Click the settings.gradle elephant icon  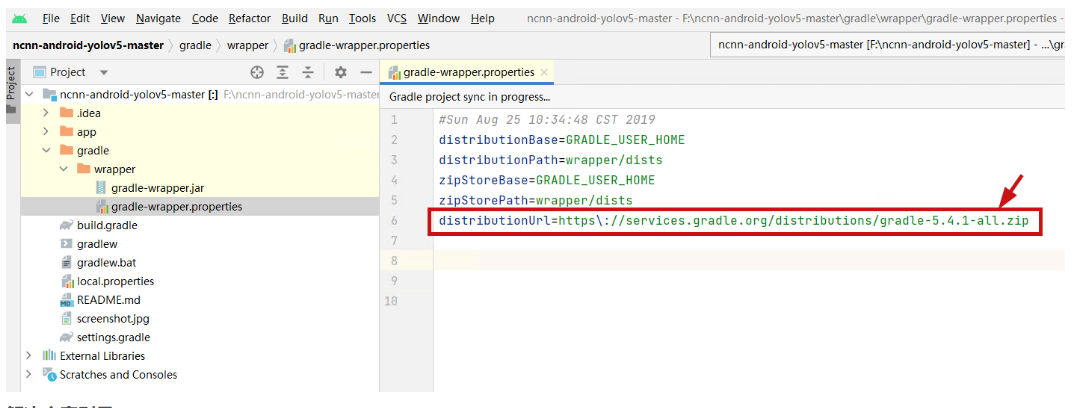[67, 338]
